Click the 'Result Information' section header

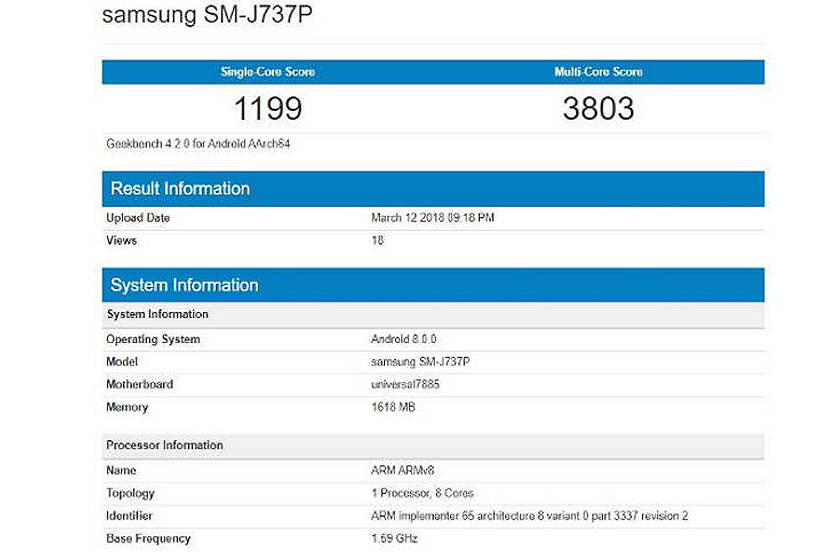[433, 189]
